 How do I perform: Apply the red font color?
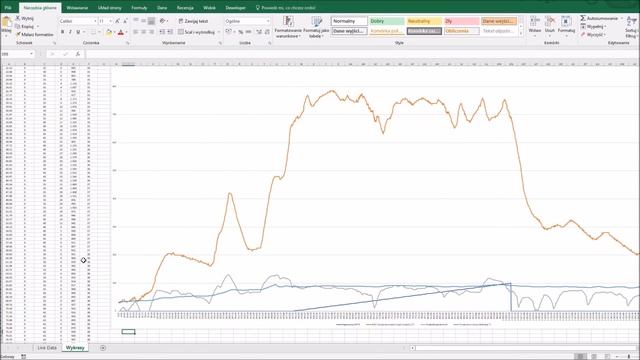pos(120,32)
